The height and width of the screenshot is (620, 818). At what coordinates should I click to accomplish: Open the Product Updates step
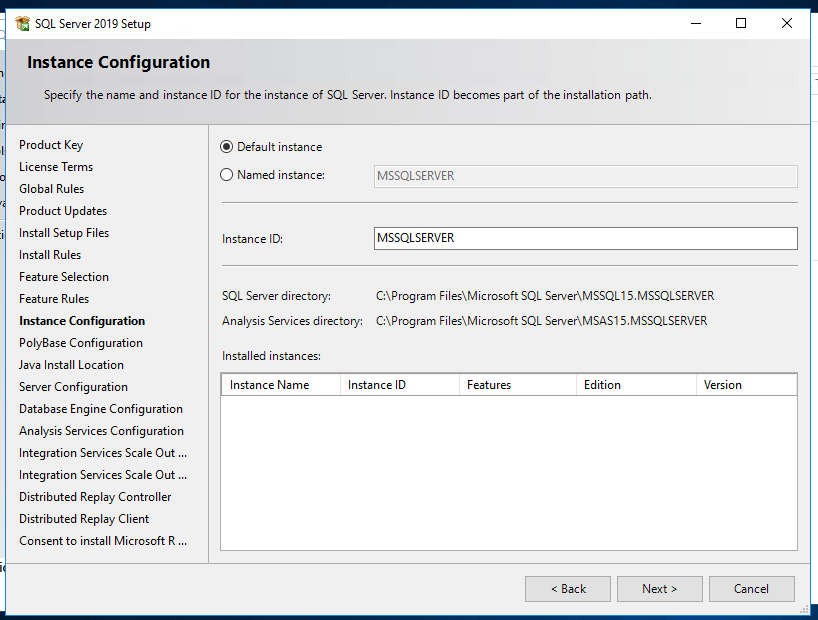tap(63, 211)
